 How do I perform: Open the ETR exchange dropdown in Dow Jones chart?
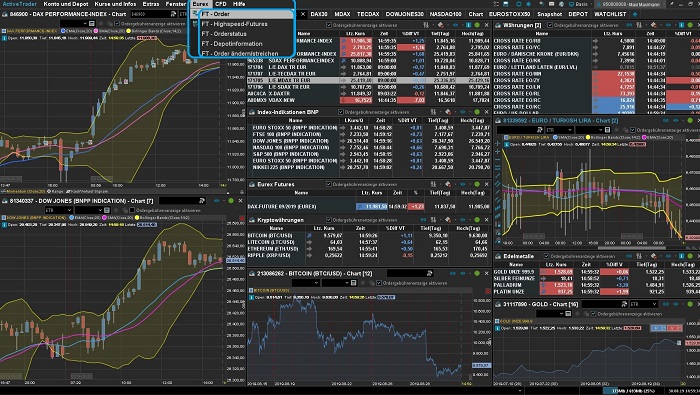point(58,210)
